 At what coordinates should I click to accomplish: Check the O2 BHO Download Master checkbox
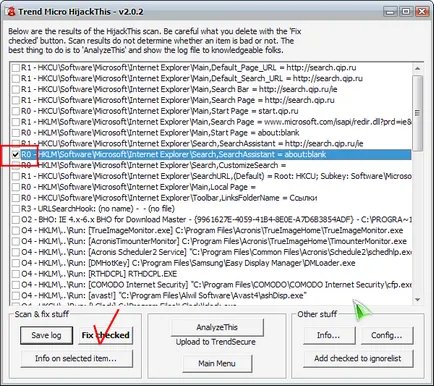[16, 220]
